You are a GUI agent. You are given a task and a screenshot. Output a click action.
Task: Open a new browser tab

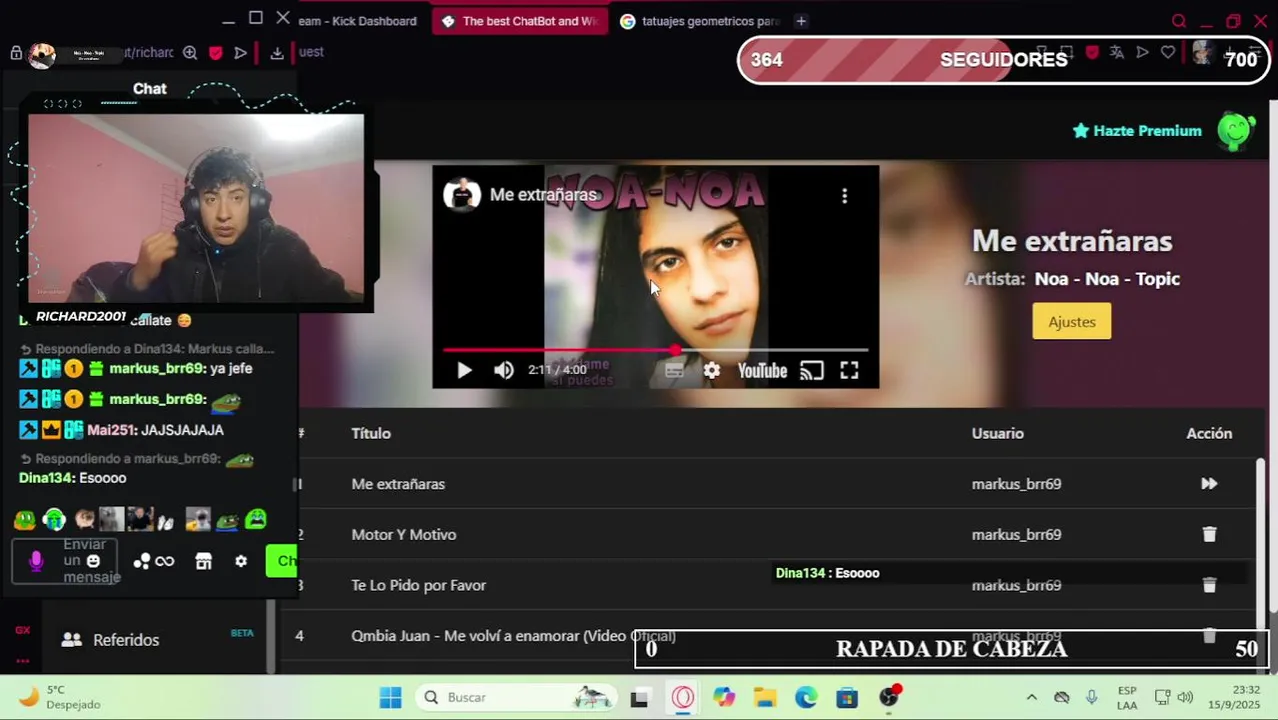[x=801, y=21]
